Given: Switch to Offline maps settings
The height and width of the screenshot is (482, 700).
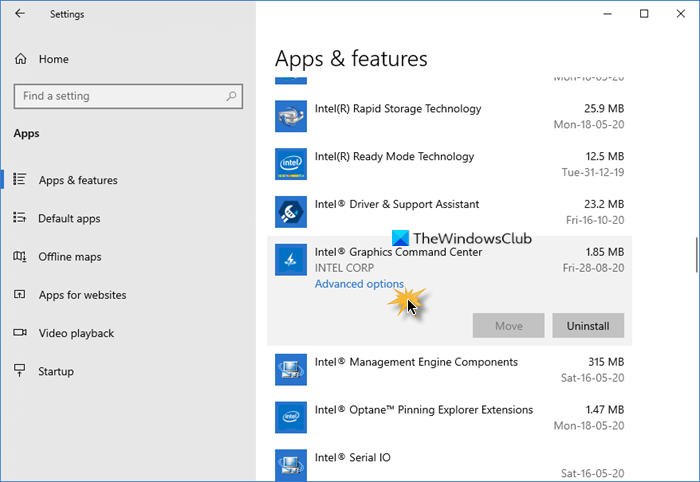Looking at the screenshot, I should (x=70, y=257).
